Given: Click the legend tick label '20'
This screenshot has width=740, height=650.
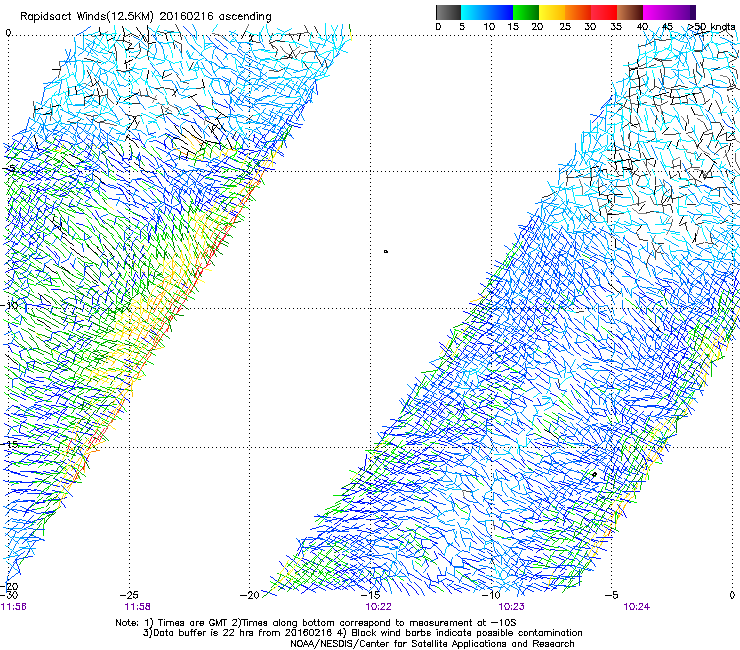Looking at the screenshot, I should (x=537, y=27).
